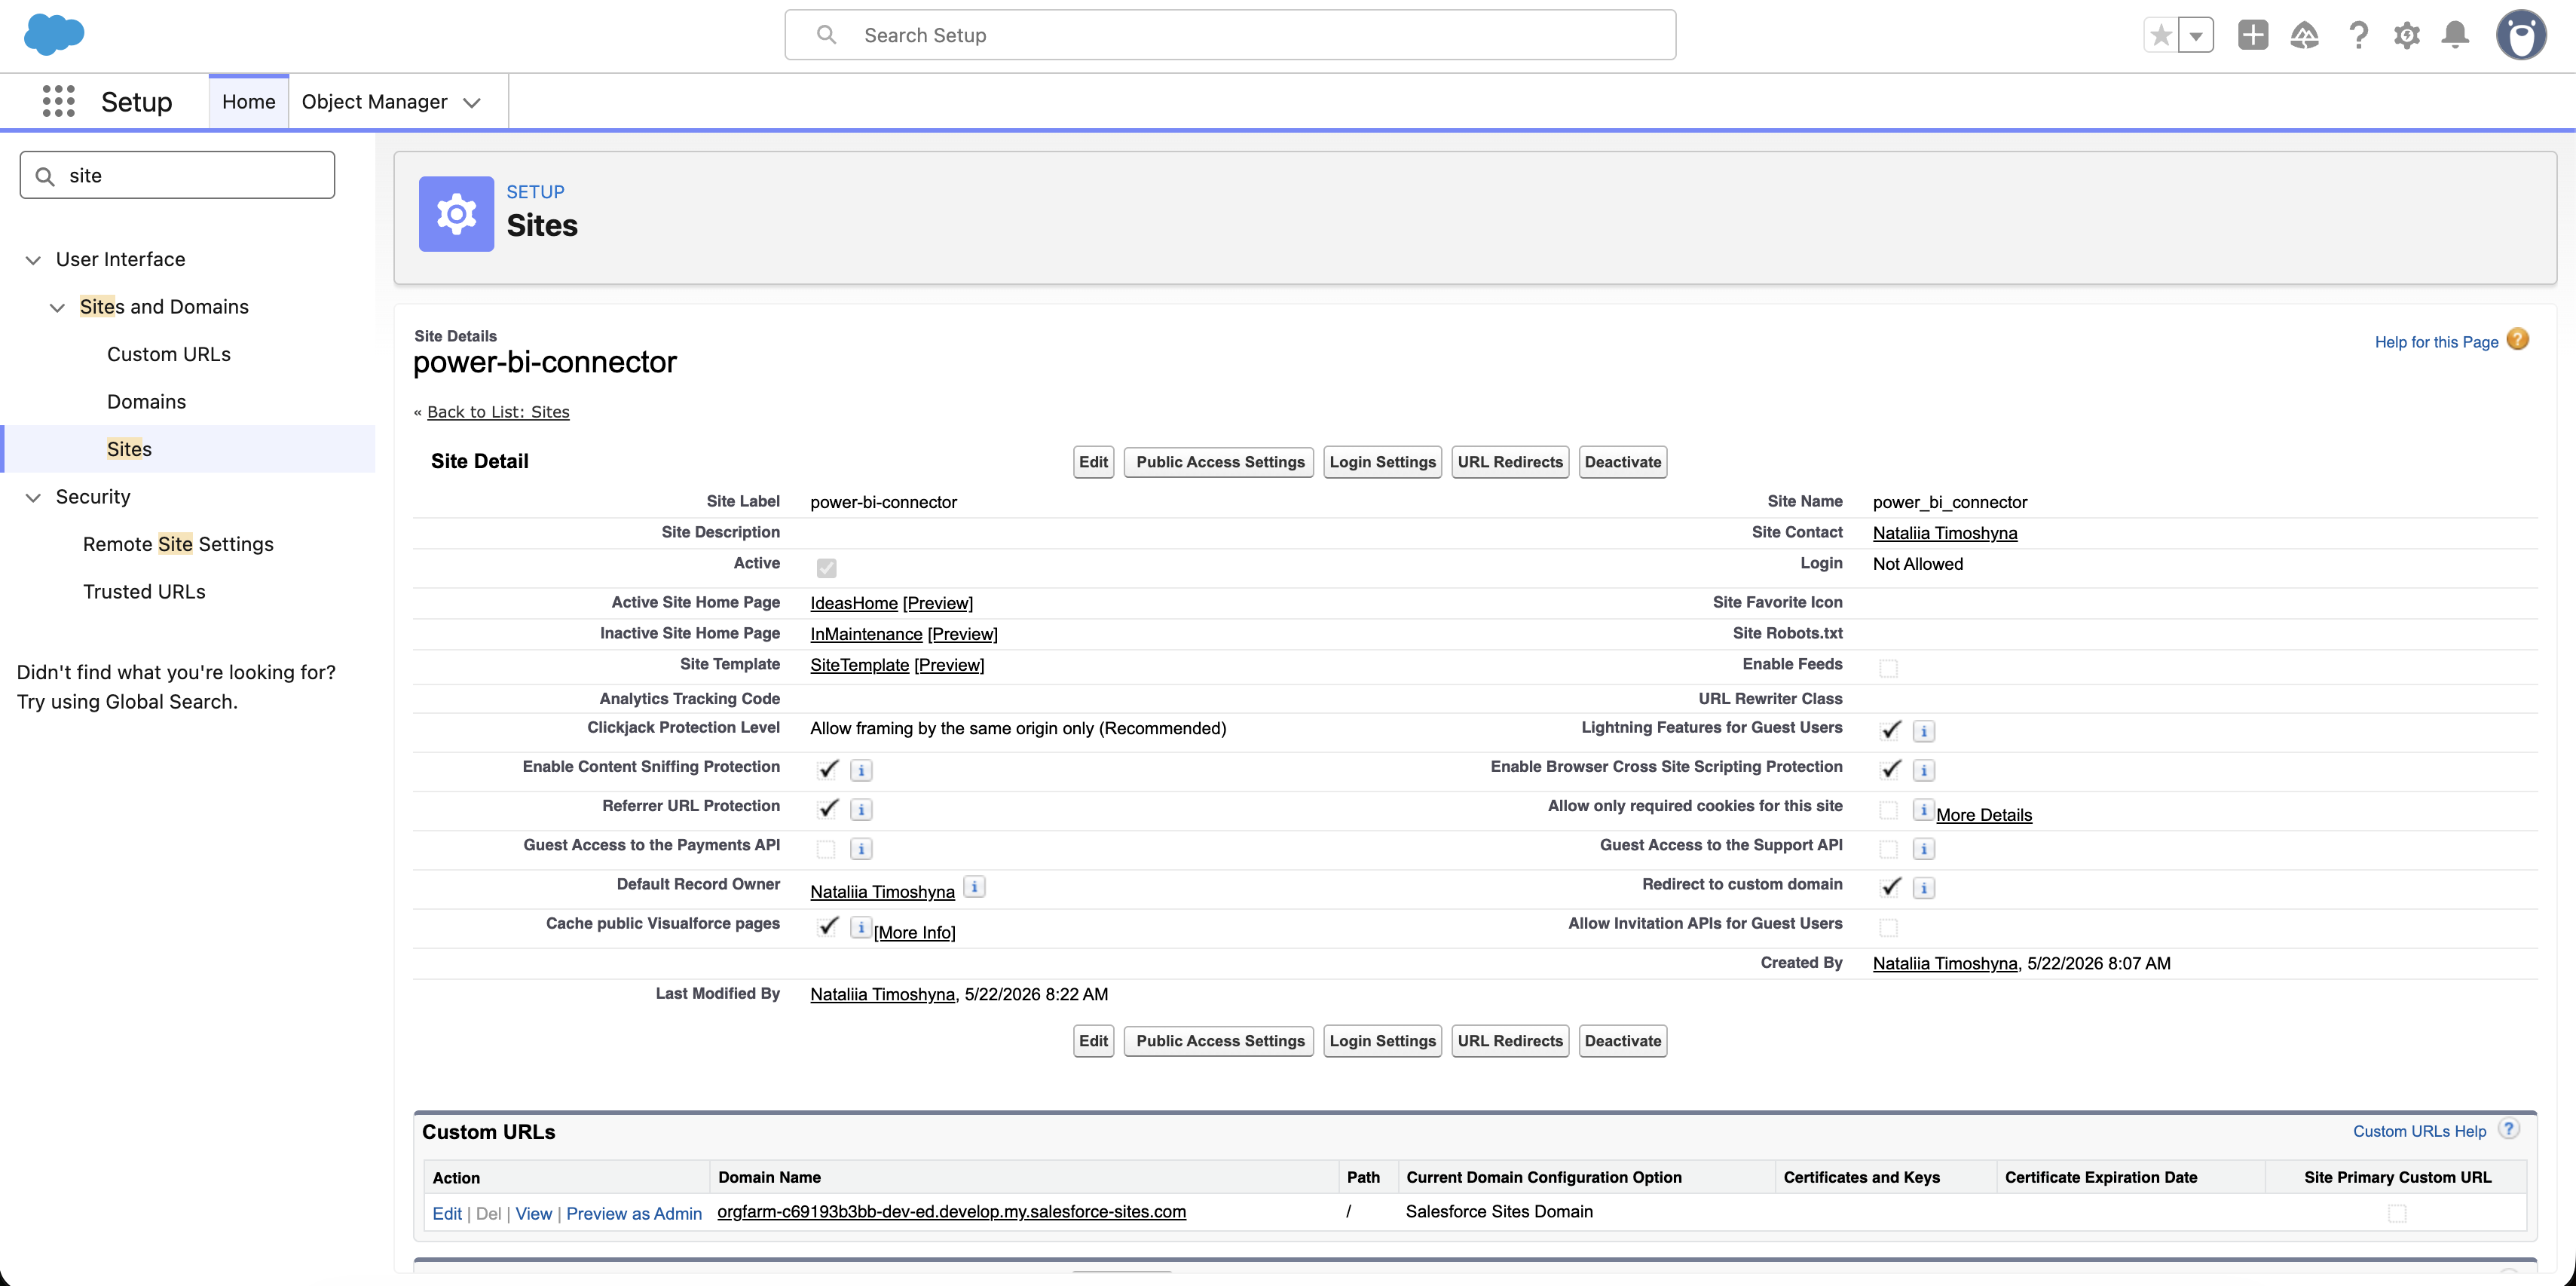Click Preview as Admin in Custom URLs
This screenshot has width=2576, height=1286.
click(x=634, y=1213)
